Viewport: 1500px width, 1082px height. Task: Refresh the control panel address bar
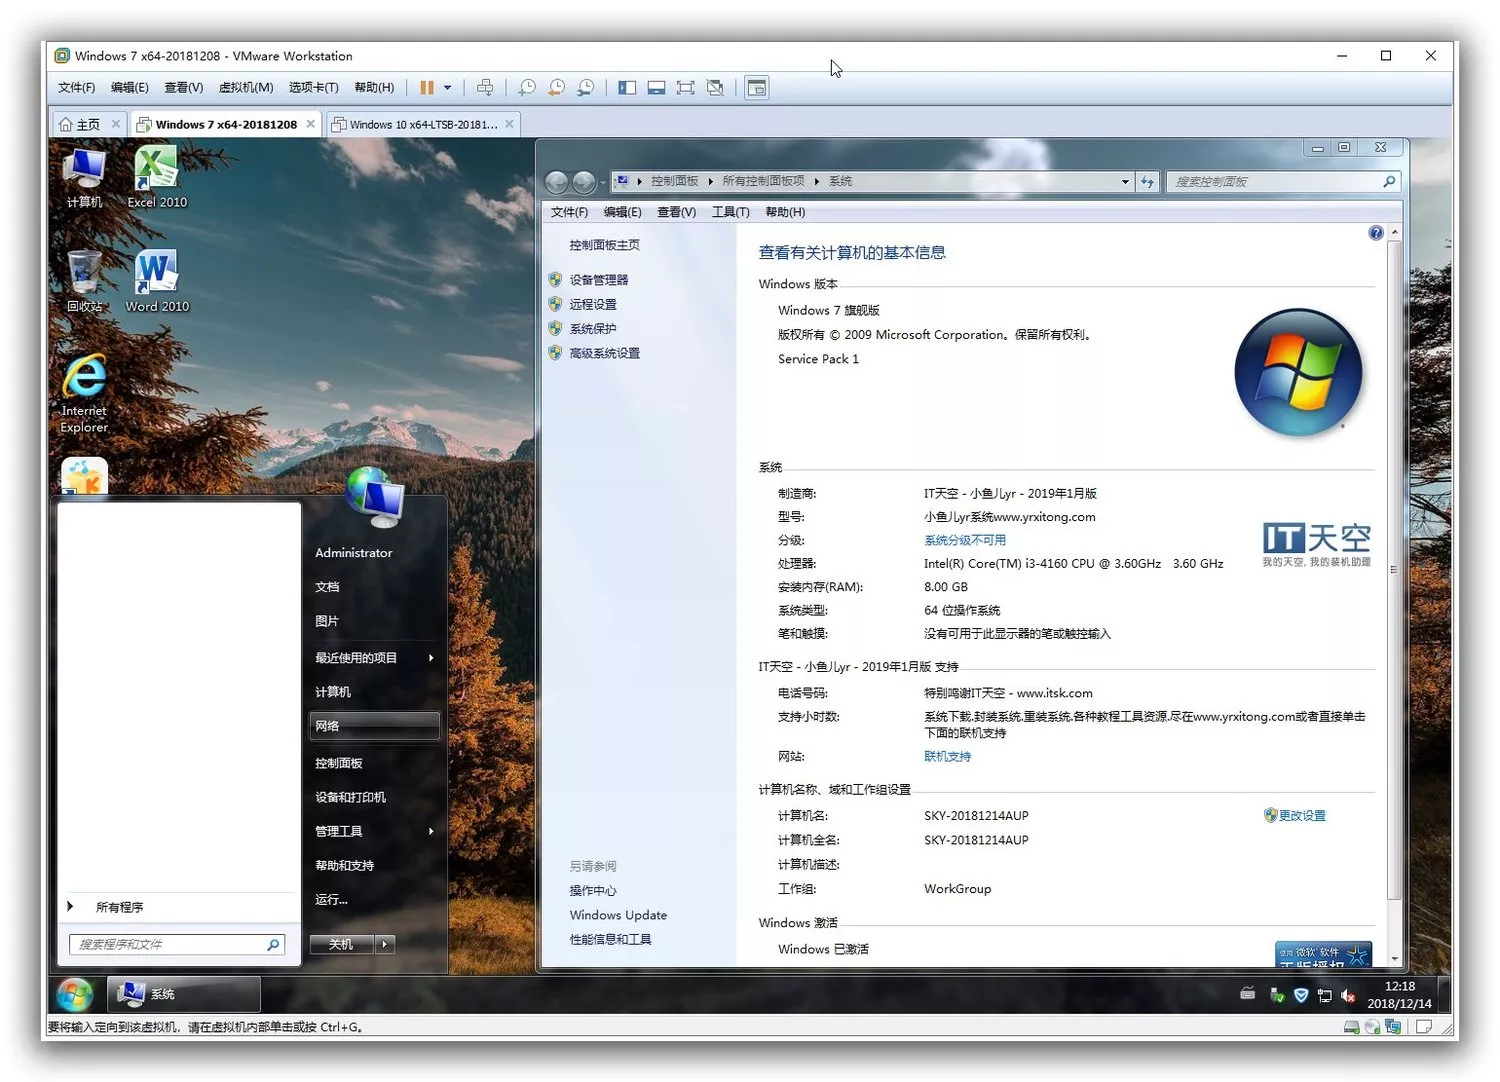coord(1147,182)
